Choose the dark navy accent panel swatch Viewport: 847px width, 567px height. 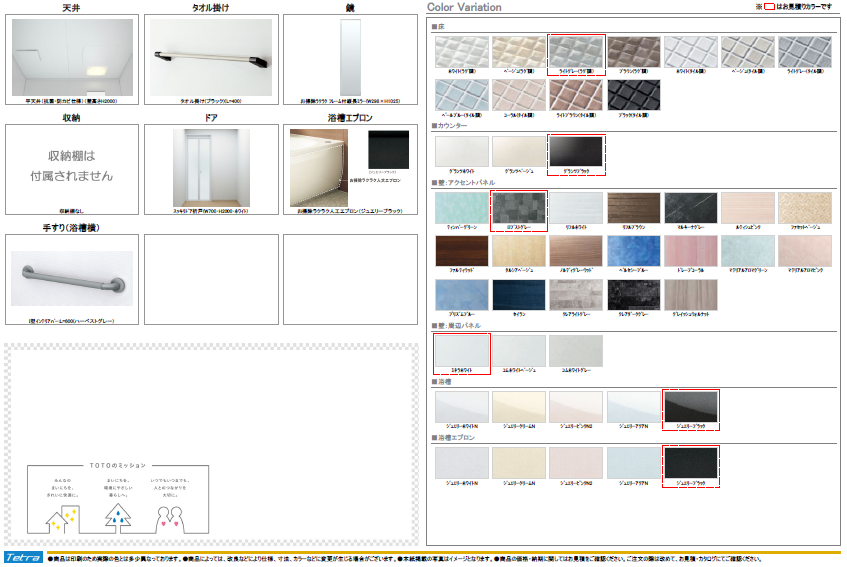coord(519,295)
